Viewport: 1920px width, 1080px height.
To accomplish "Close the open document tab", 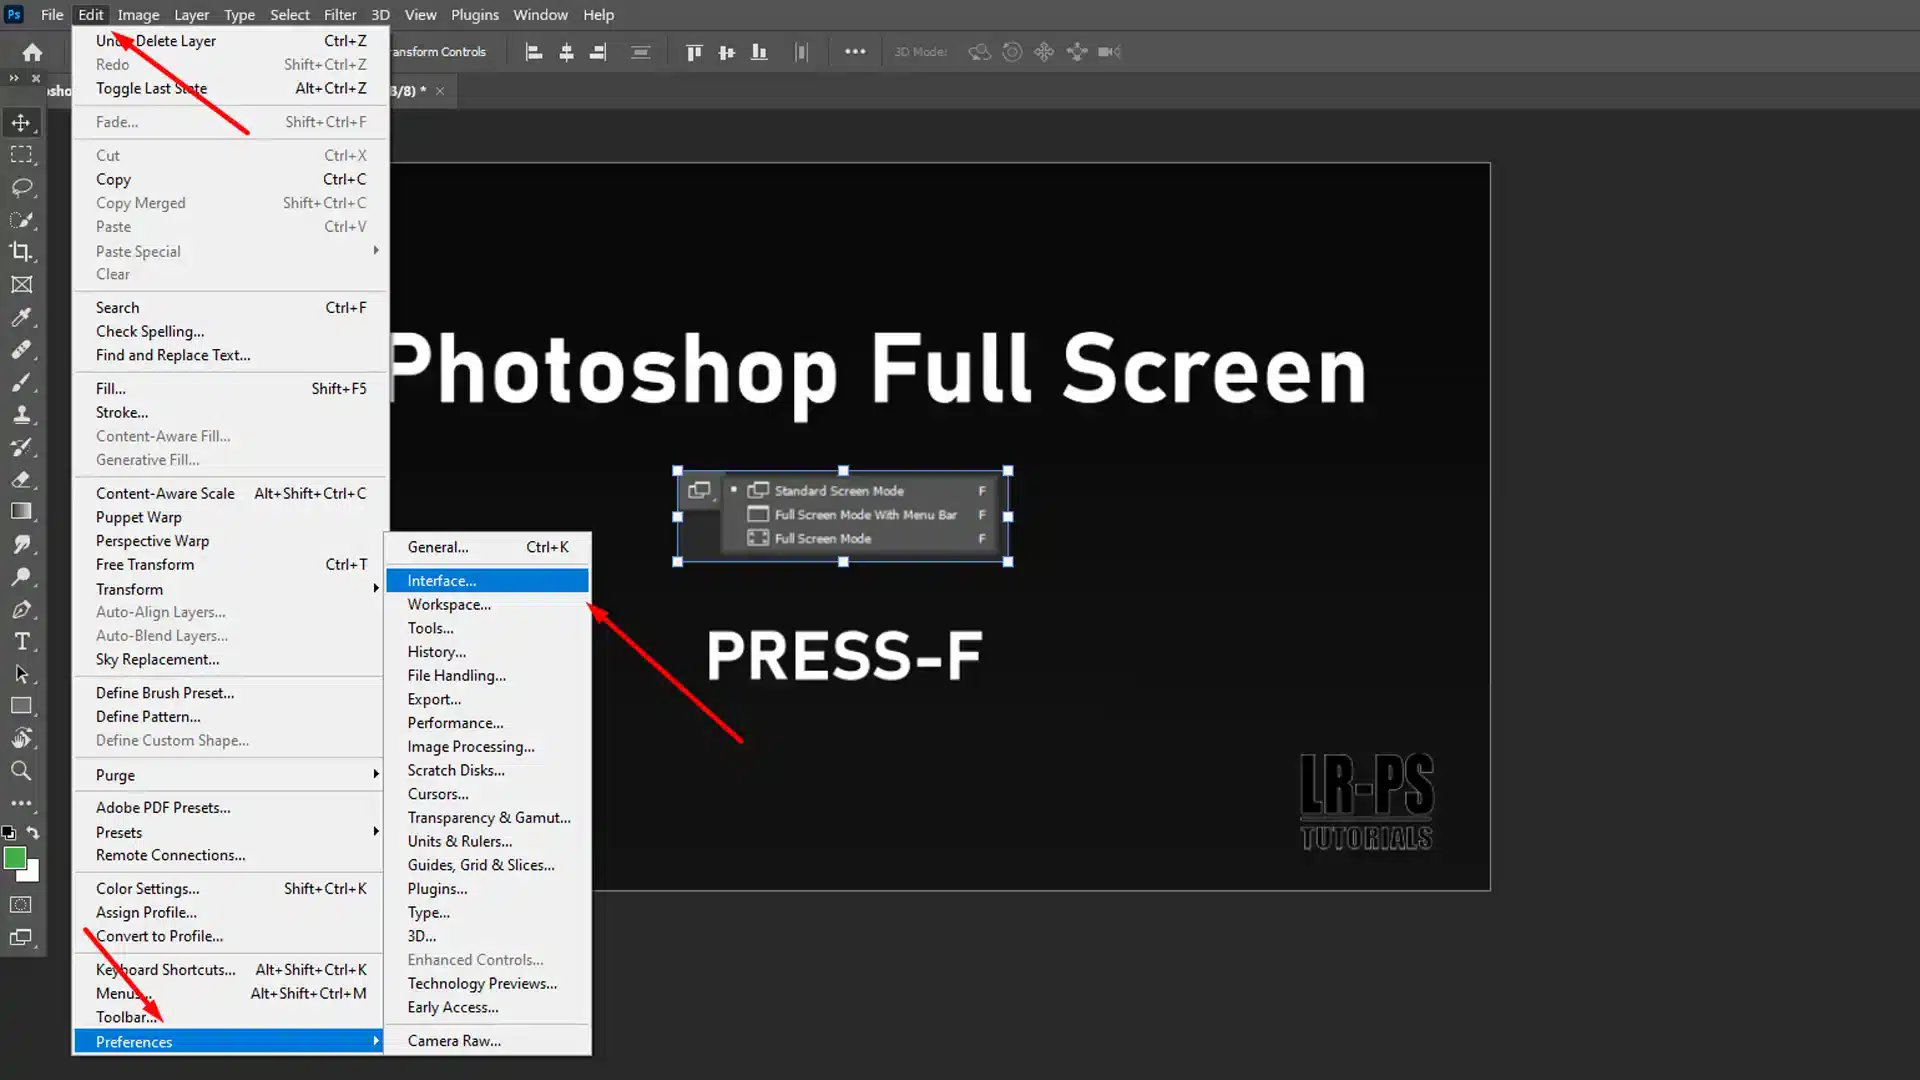I will point(440,91).
